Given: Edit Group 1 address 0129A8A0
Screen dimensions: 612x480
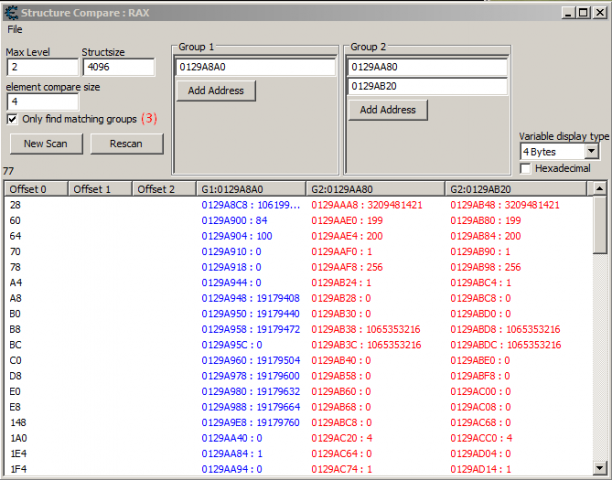Looking at the screenshot, I should point(256,67).
